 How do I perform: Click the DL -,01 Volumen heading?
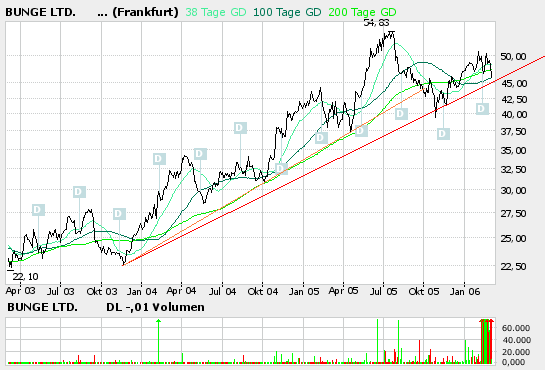pos(155,307)
